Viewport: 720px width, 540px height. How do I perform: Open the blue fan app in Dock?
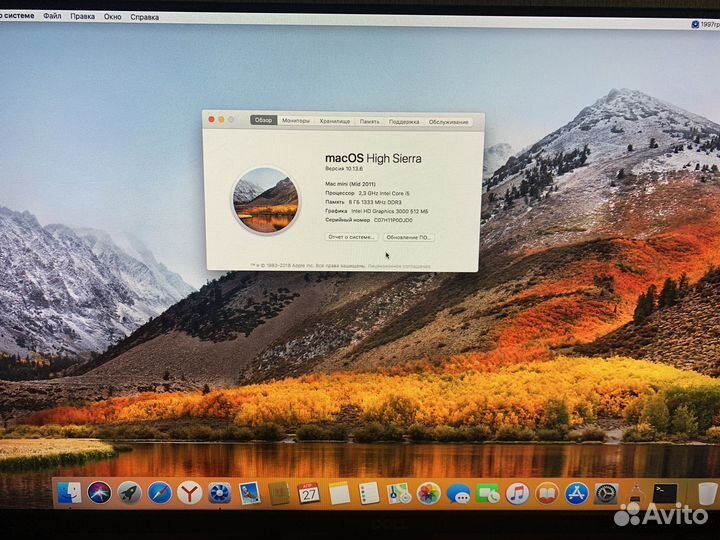tap(219, 494)
